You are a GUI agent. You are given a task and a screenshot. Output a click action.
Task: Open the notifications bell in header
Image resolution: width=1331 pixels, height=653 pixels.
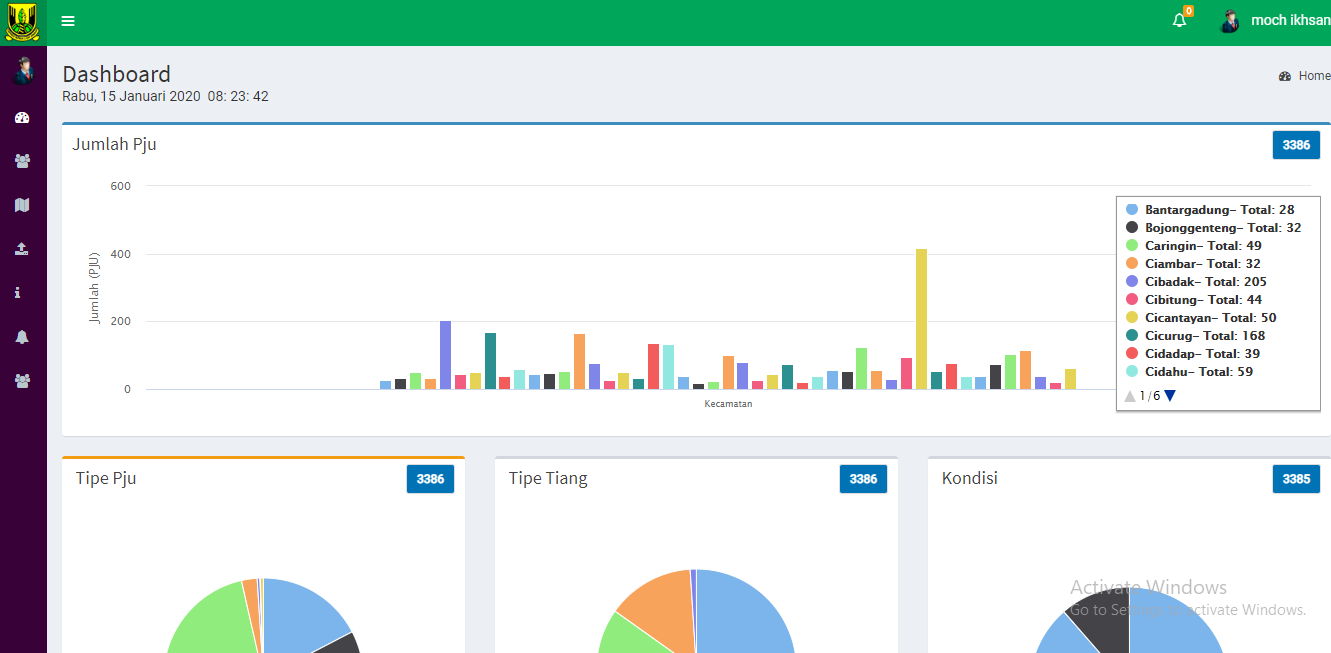[x=1179, y=21]
